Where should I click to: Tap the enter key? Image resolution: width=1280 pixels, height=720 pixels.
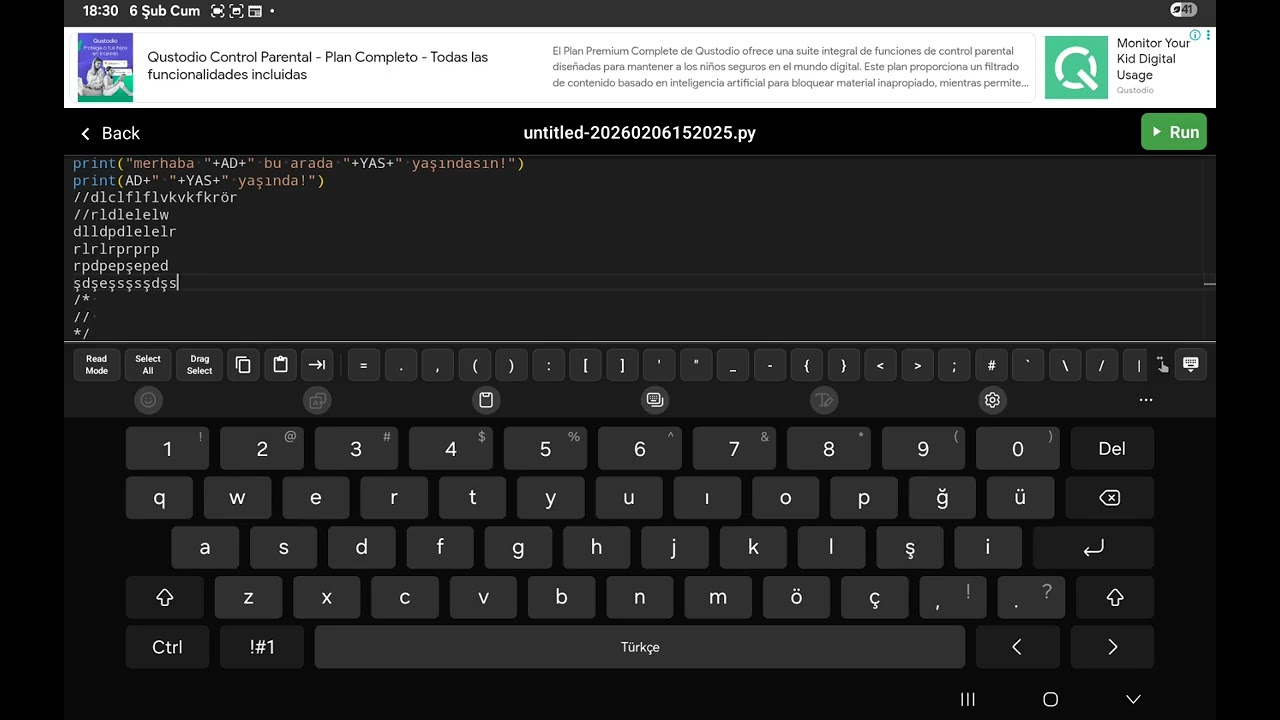(1094, 547)
